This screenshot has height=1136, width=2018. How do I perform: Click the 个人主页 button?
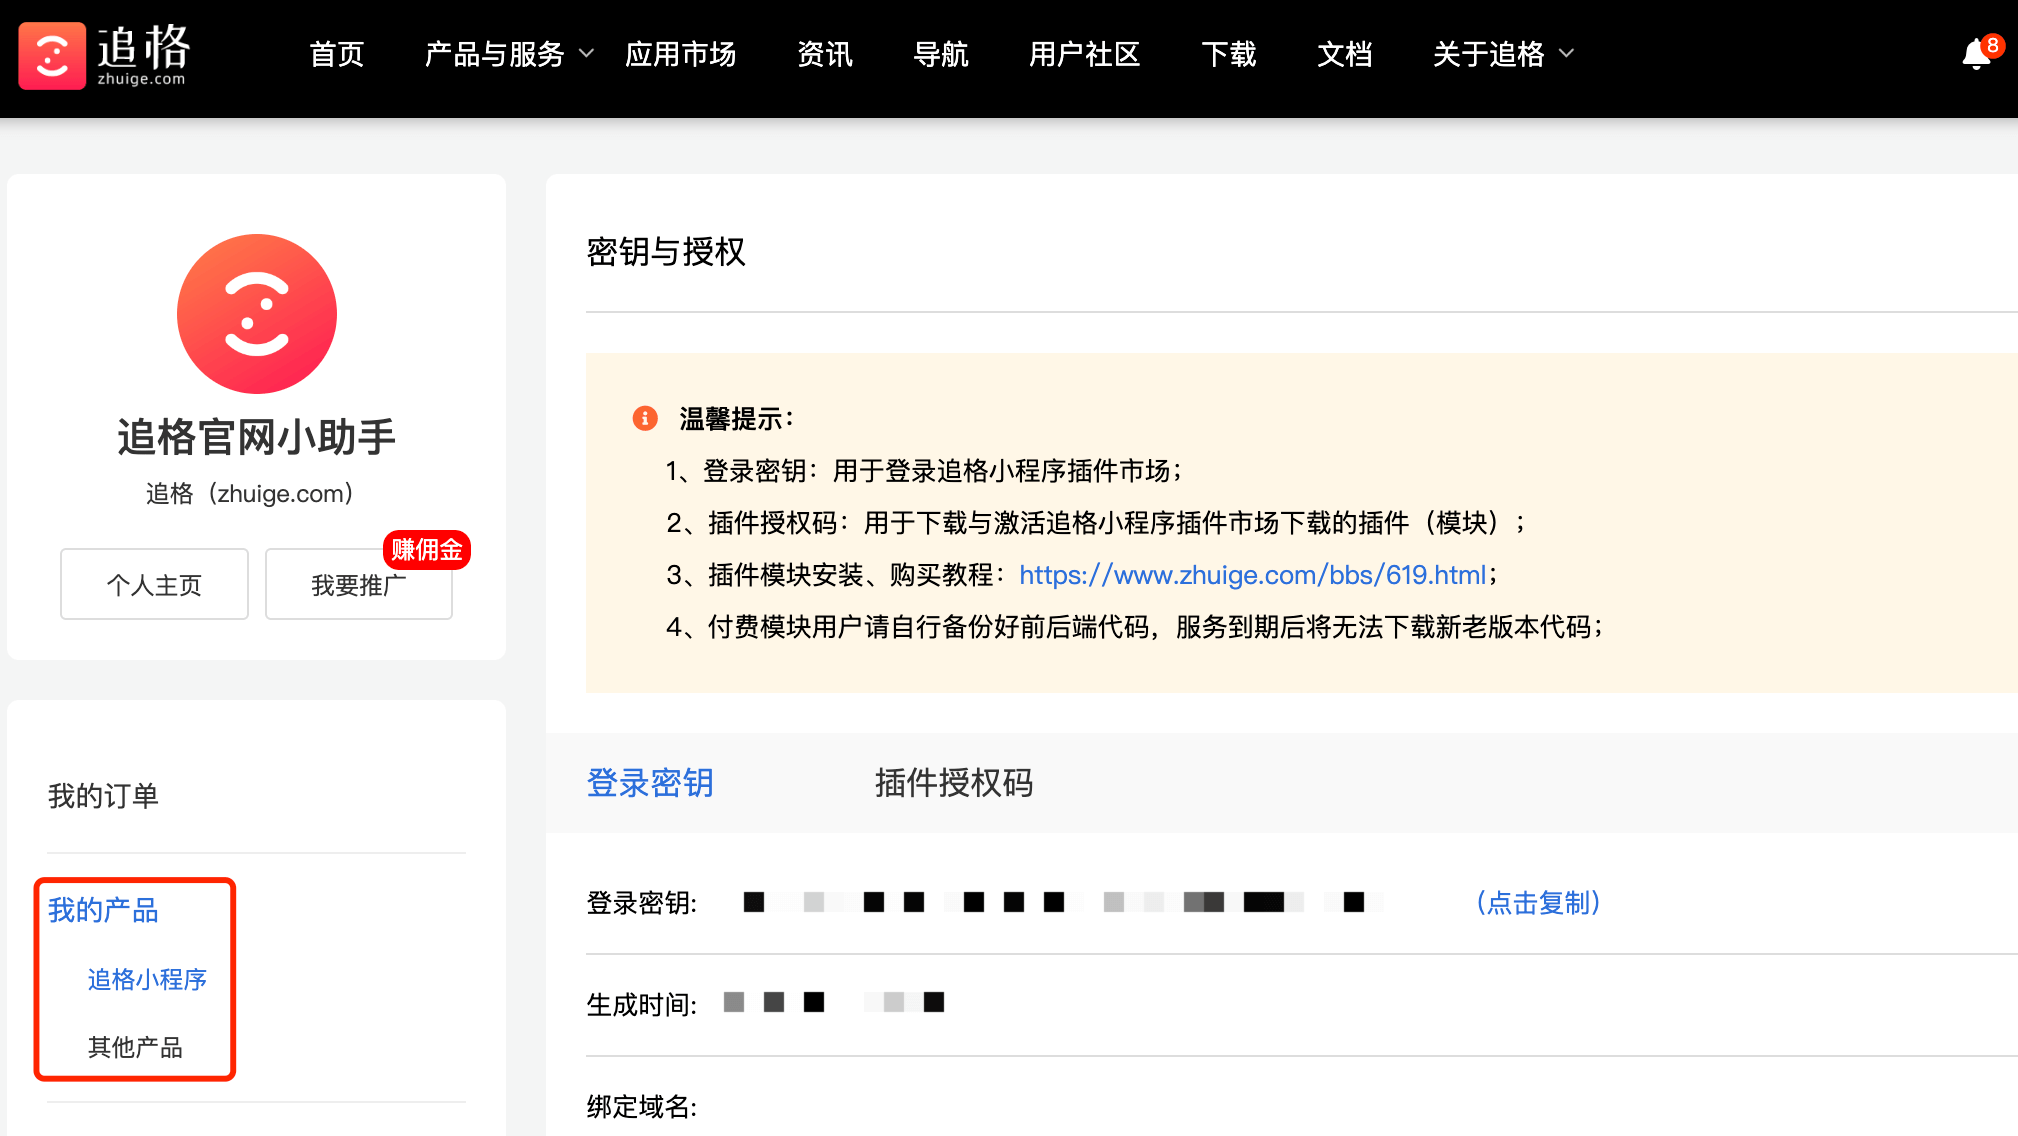pyautogui.click(x=154, y=584)
